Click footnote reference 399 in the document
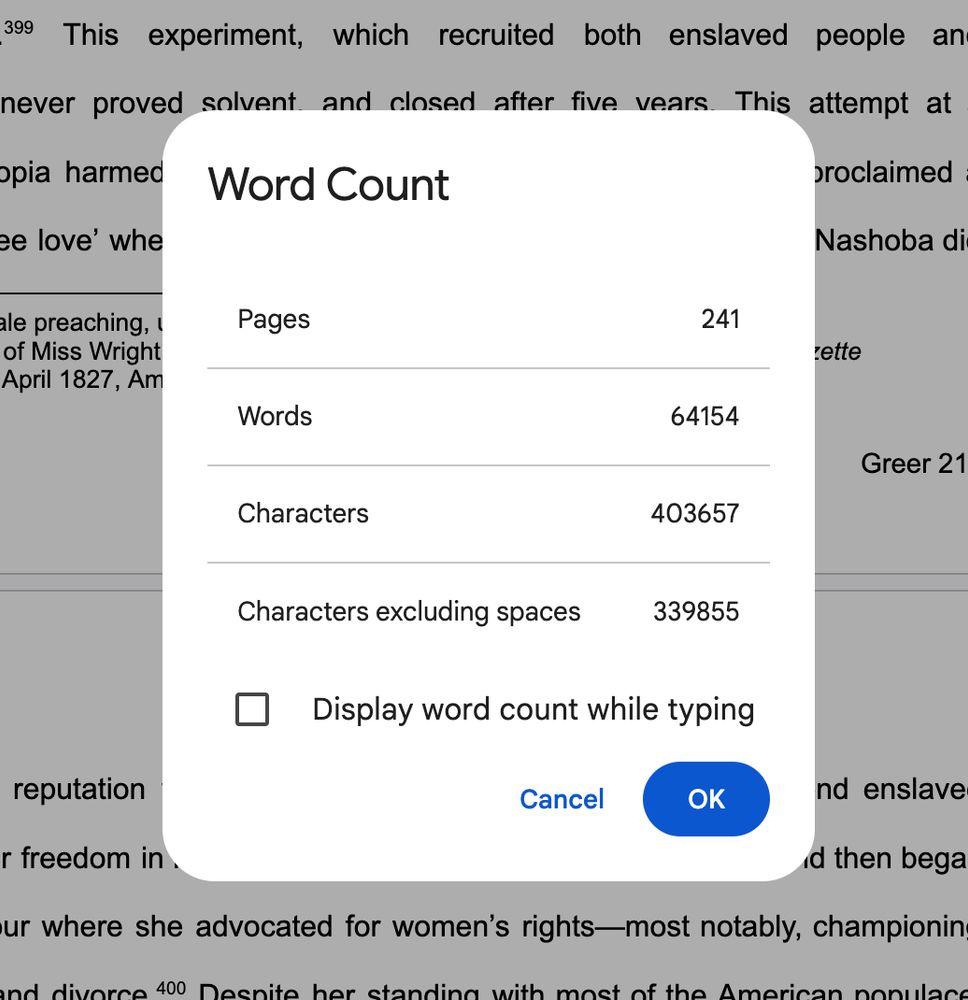The height and width of the screenshot is (1000, 968). pos(18,27)
